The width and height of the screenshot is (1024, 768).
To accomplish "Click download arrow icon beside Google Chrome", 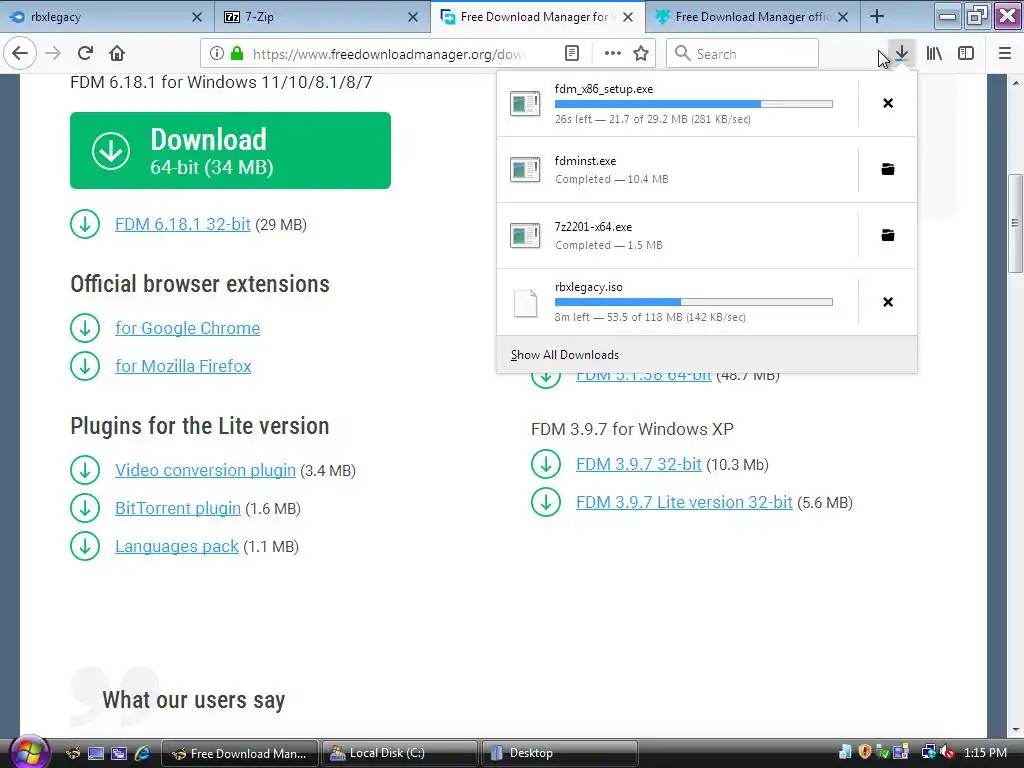I will (85, 328).
